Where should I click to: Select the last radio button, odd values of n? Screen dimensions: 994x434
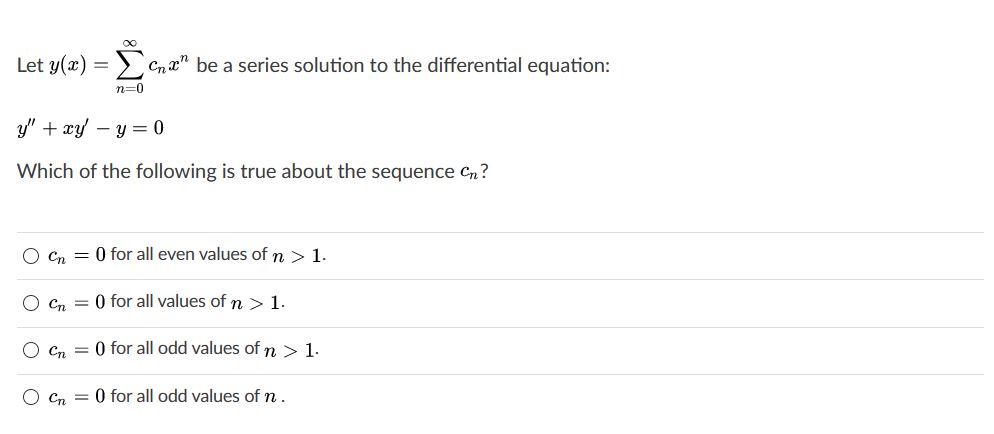(31, 397)
